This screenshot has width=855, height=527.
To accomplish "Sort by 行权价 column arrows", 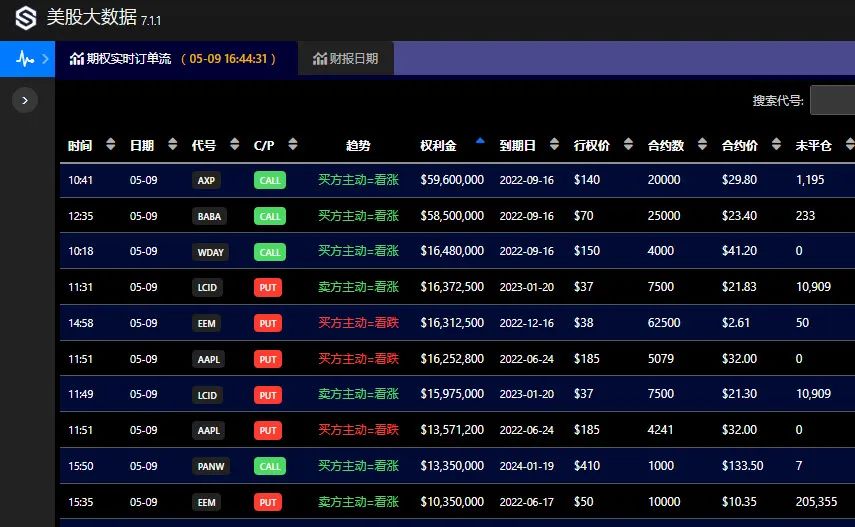I will coord(628,145).
